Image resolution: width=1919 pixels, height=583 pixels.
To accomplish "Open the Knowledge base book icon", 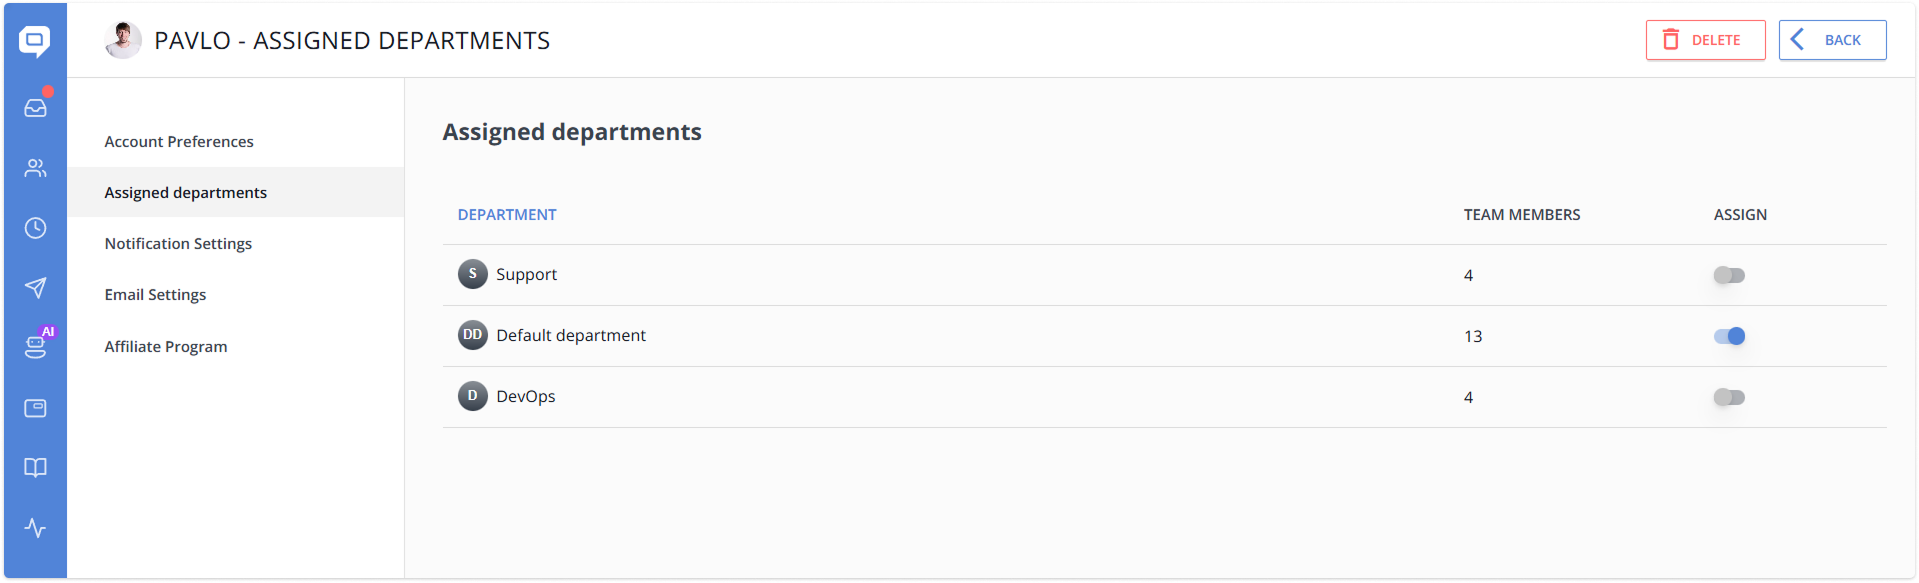I will (x=36, y=468).
